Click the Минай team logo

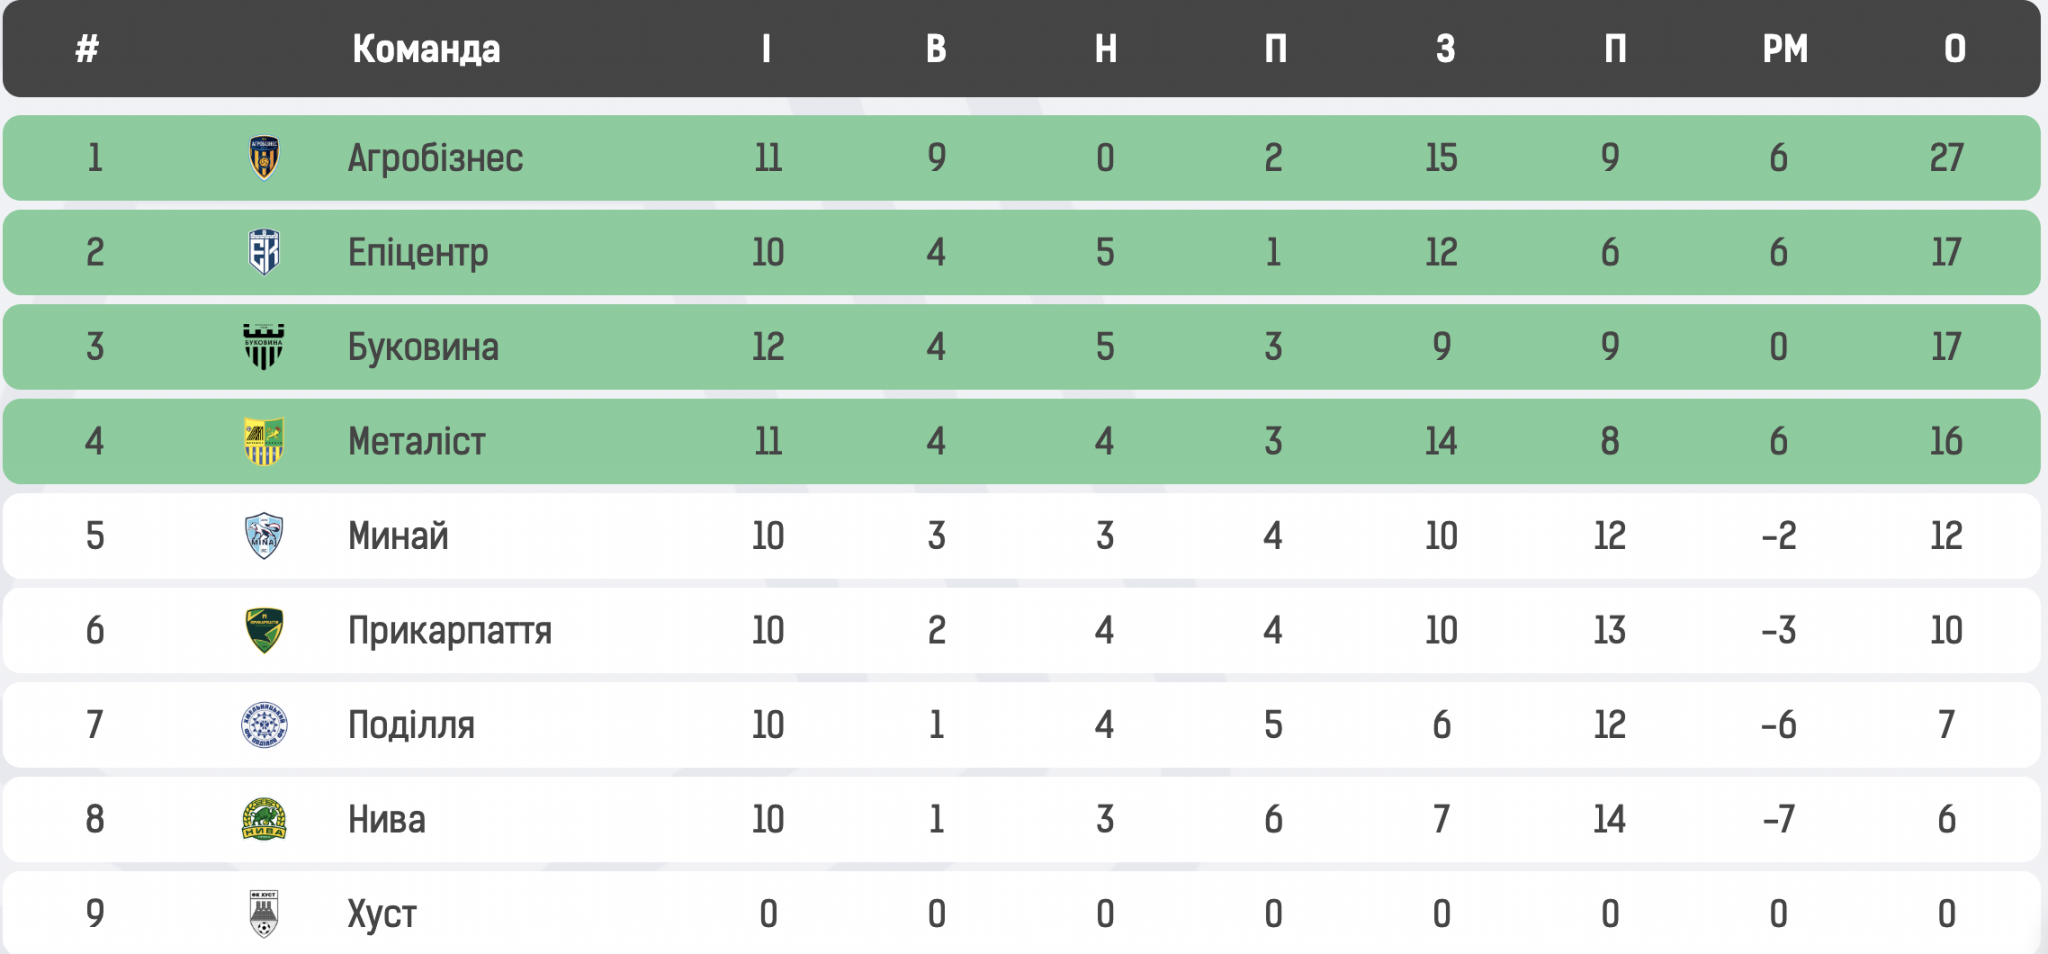(x=264, y=536)
